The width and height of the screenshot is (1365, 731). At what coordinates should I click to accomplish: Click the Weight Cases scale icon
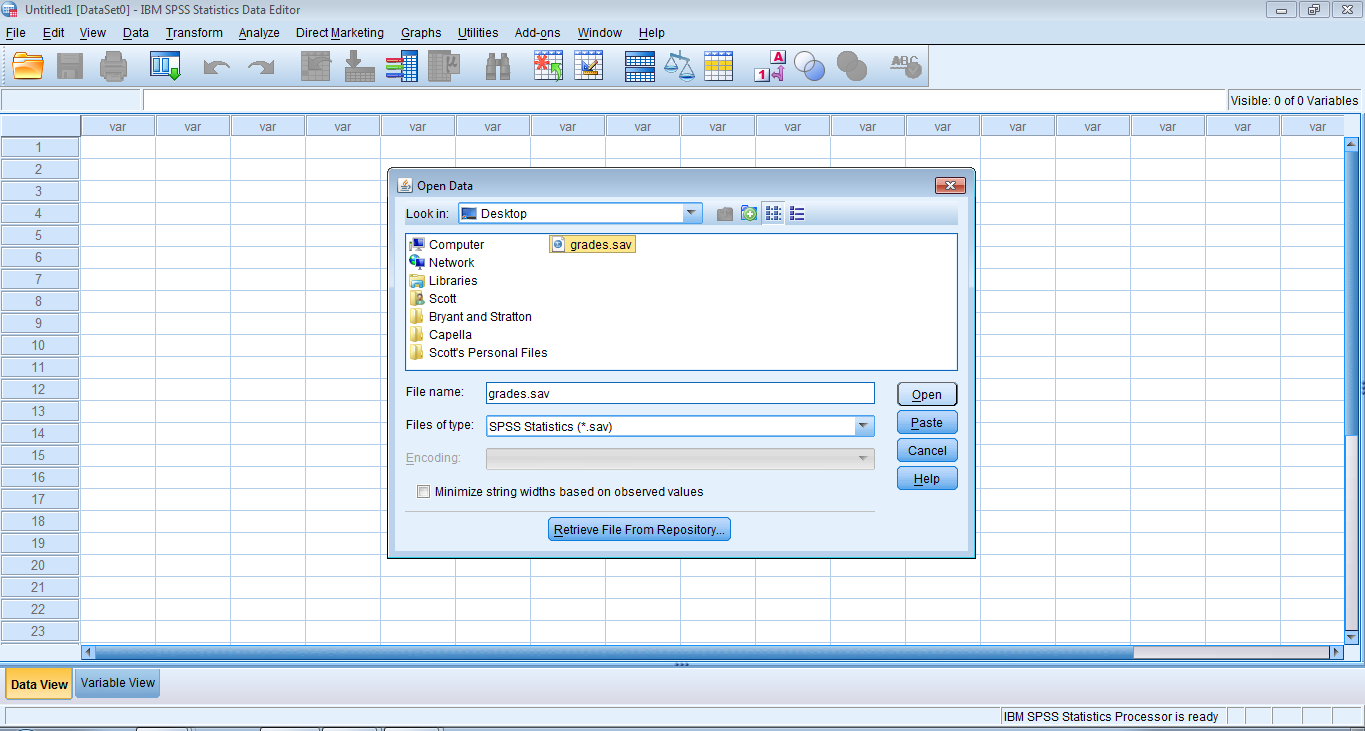coord(679,67)
